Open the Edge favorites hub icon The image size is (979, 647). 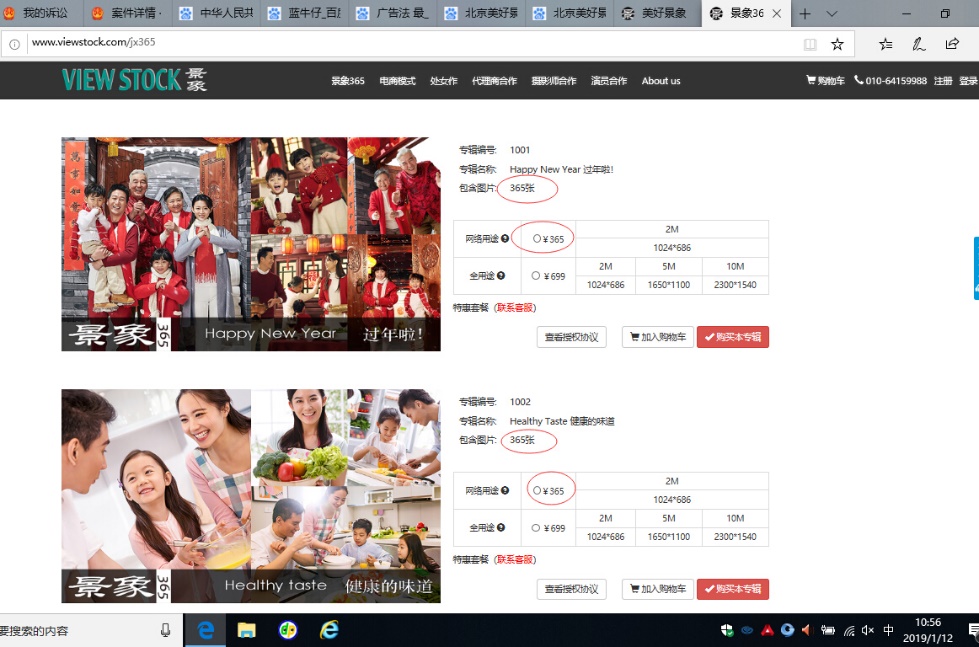(885, 44)
